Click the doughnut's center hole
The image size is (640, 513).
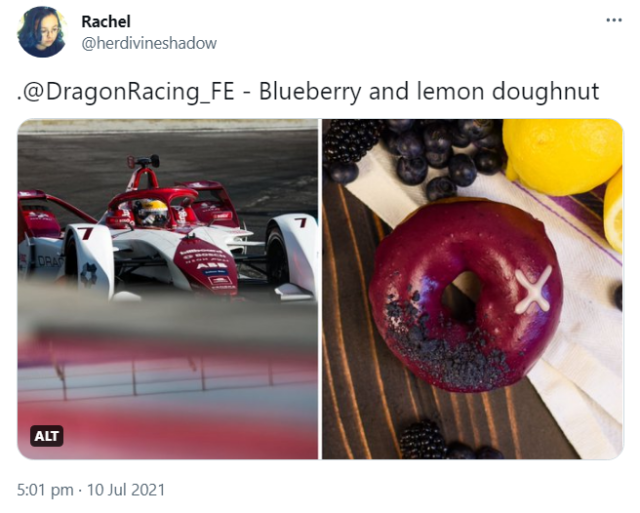tap(462, 293)
